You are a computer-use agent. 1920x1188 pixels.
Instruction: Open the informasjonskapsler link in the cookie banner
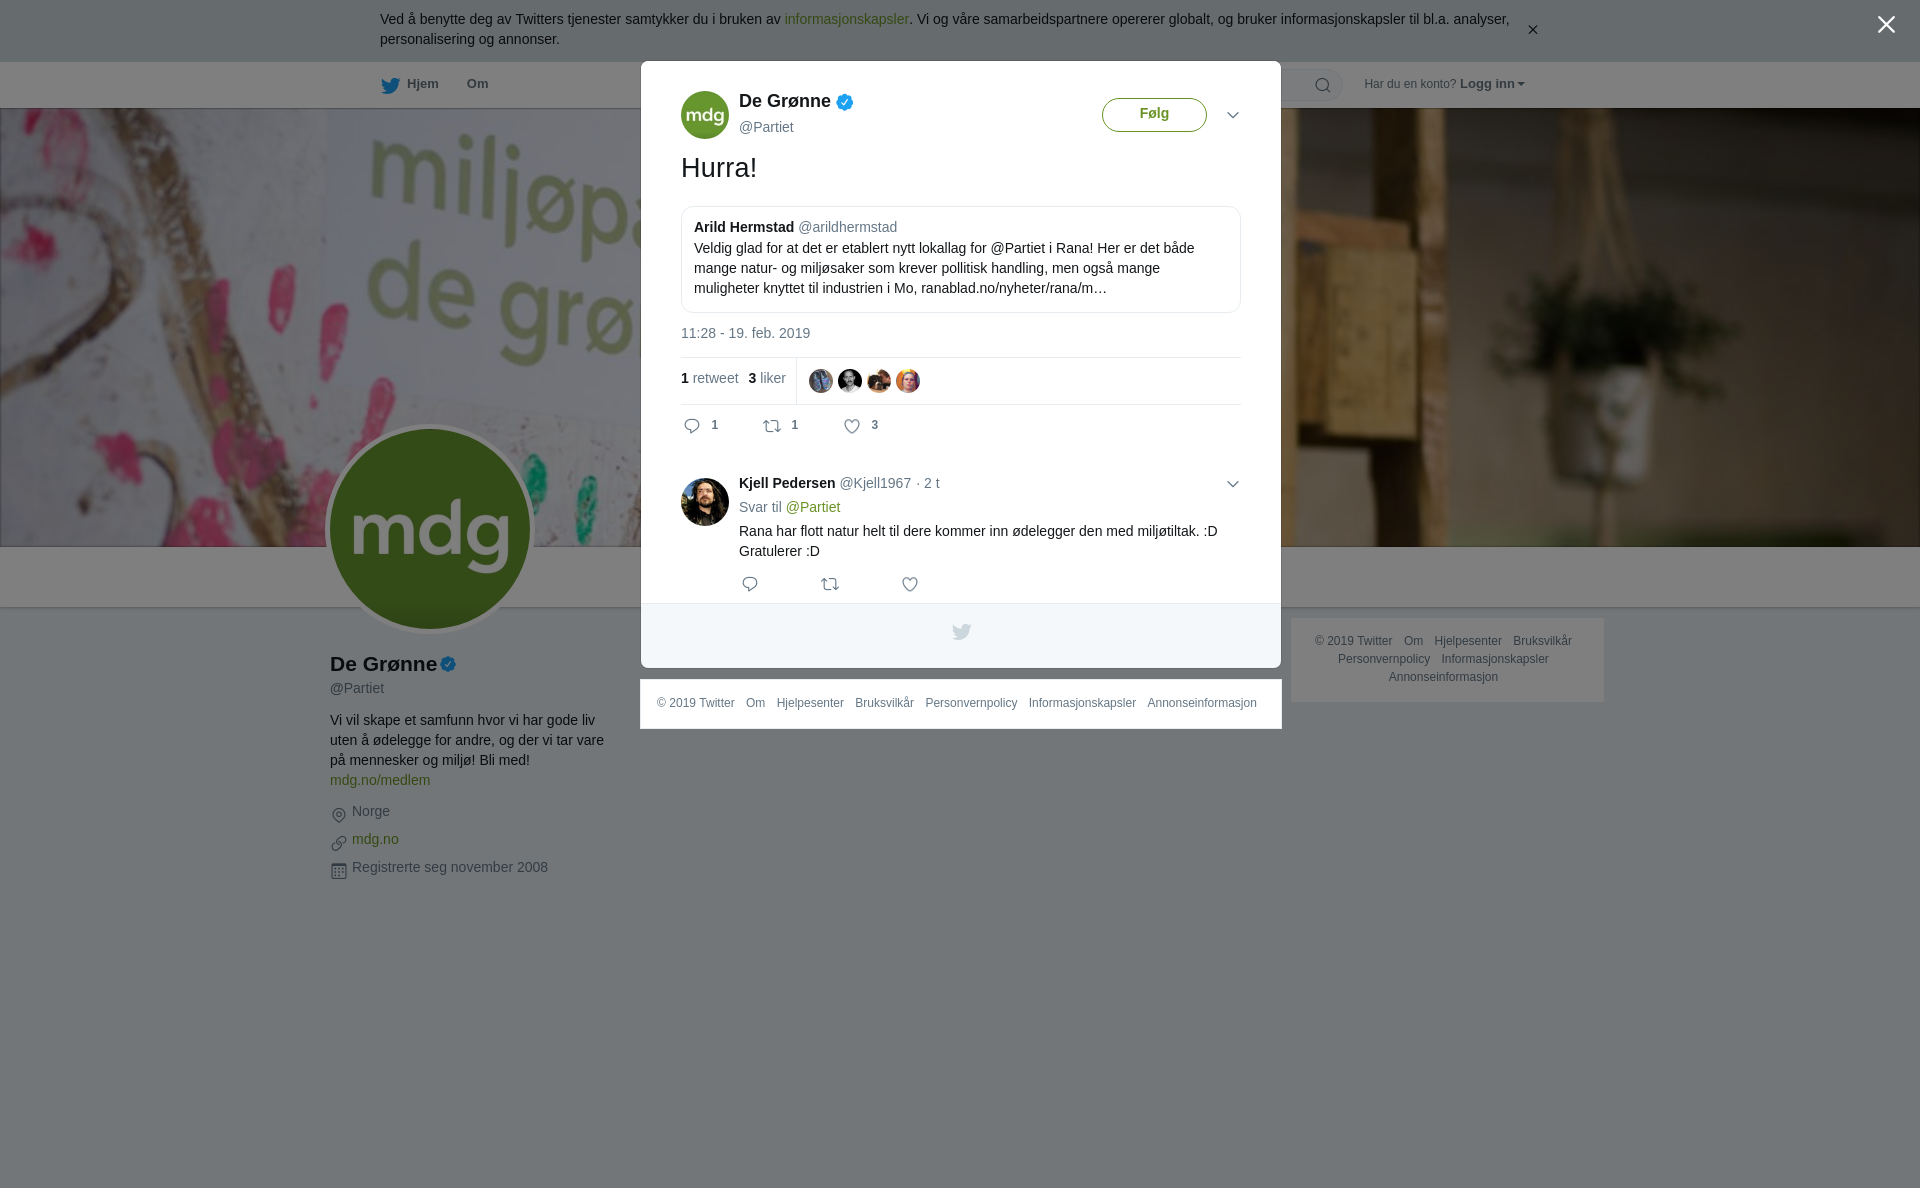846,19
